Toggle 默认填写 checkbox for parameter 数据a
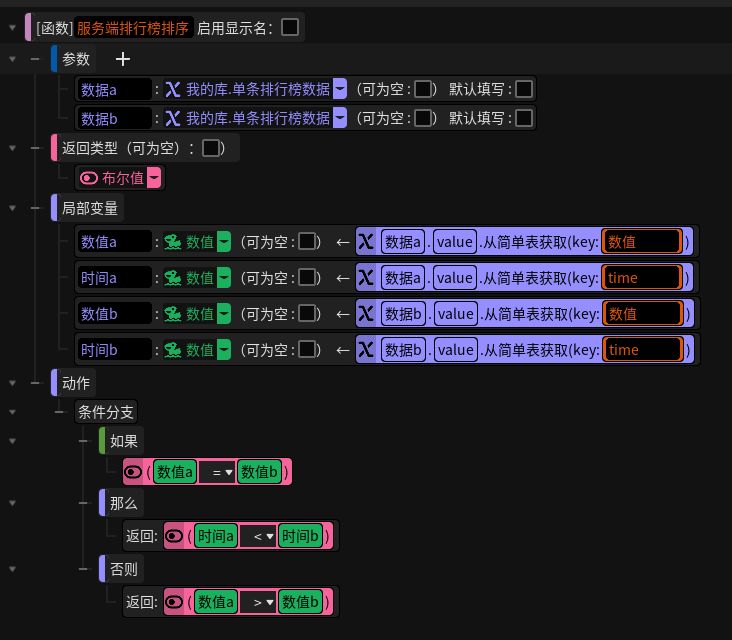The image size is (732, 640). point(524,89)
